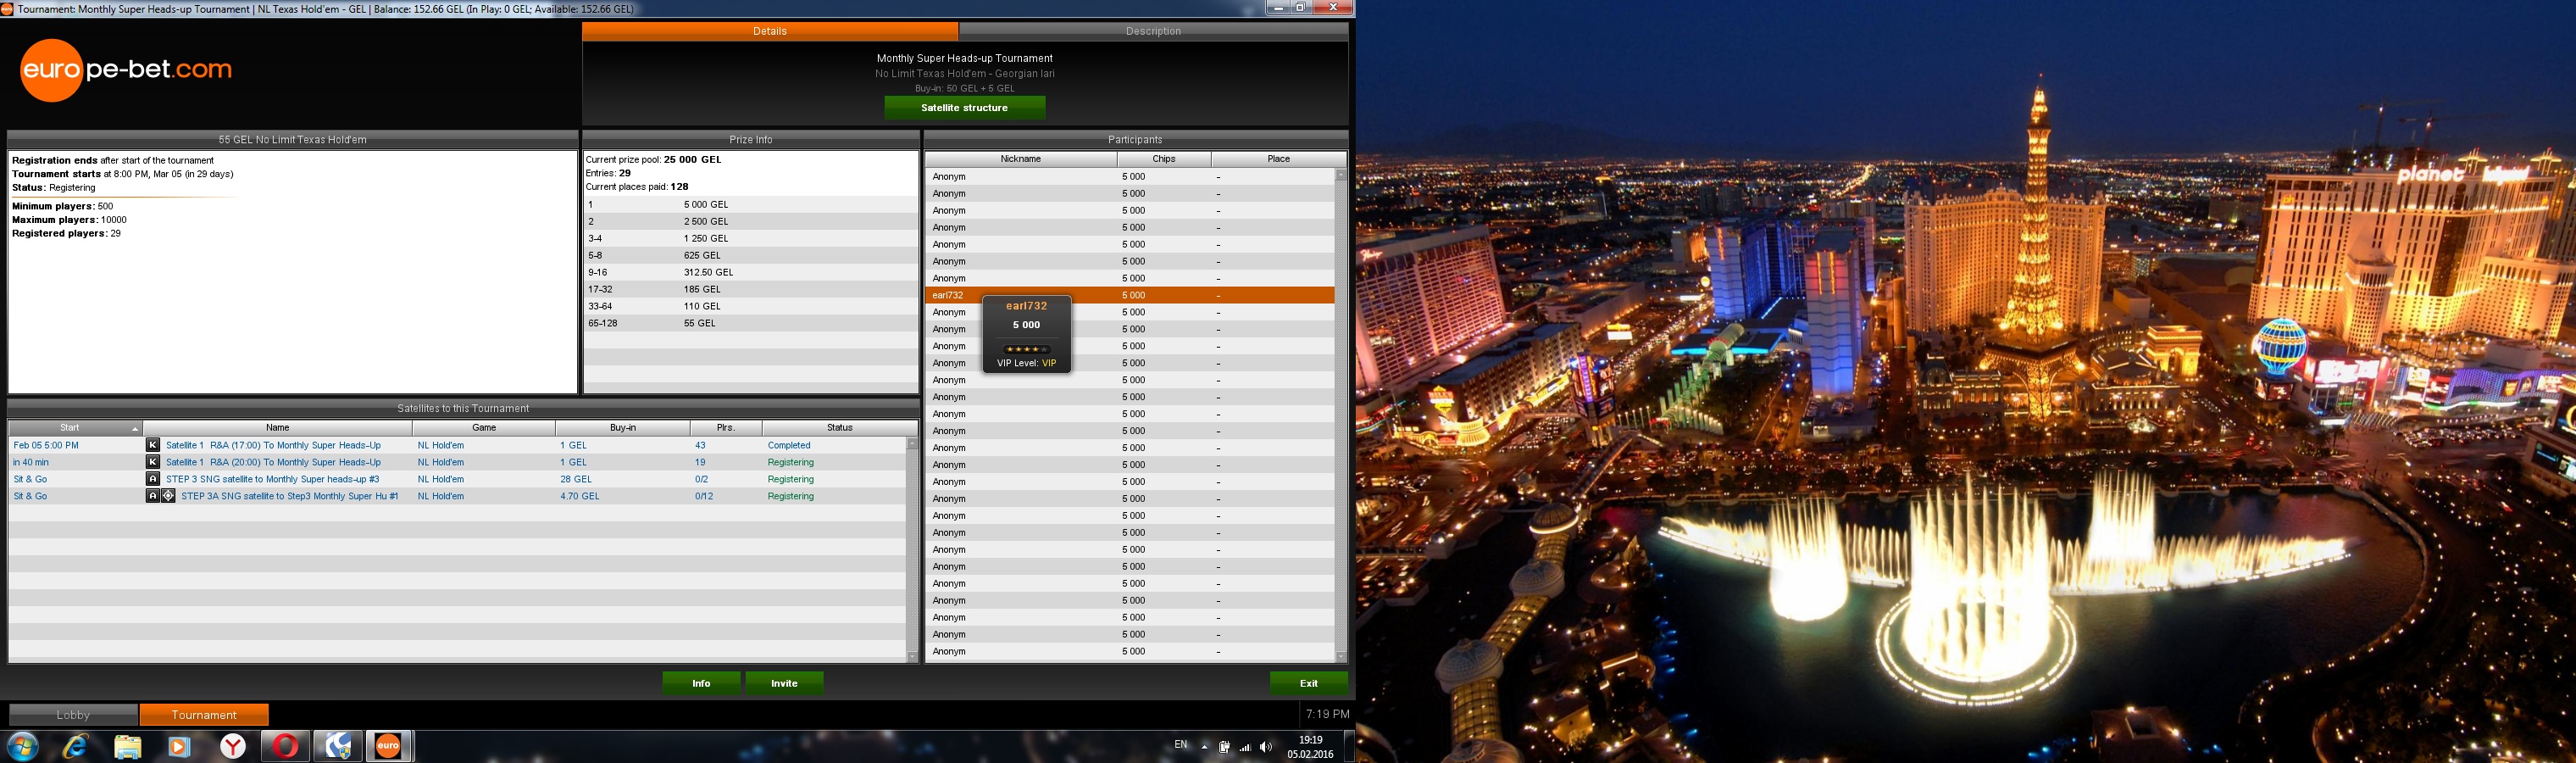Sort participants by Nickname column header
The height and width of the screenshot is (763, 2576).
point(1020,159)
